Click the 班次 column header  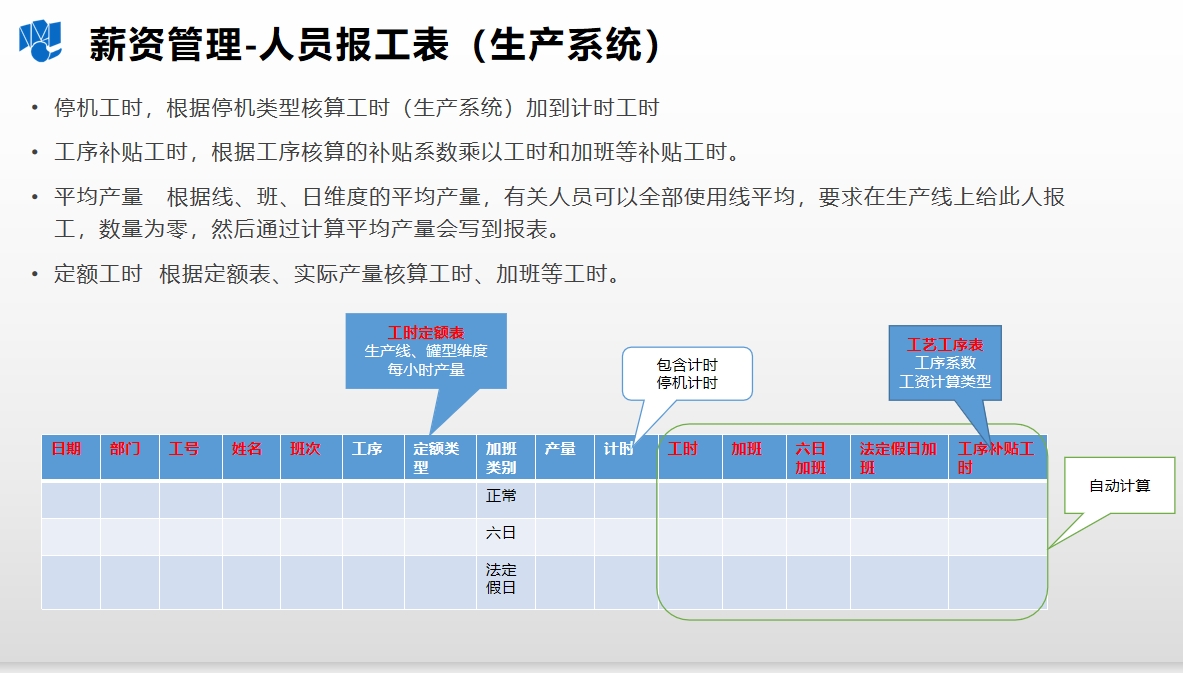[x=312, y=457]
